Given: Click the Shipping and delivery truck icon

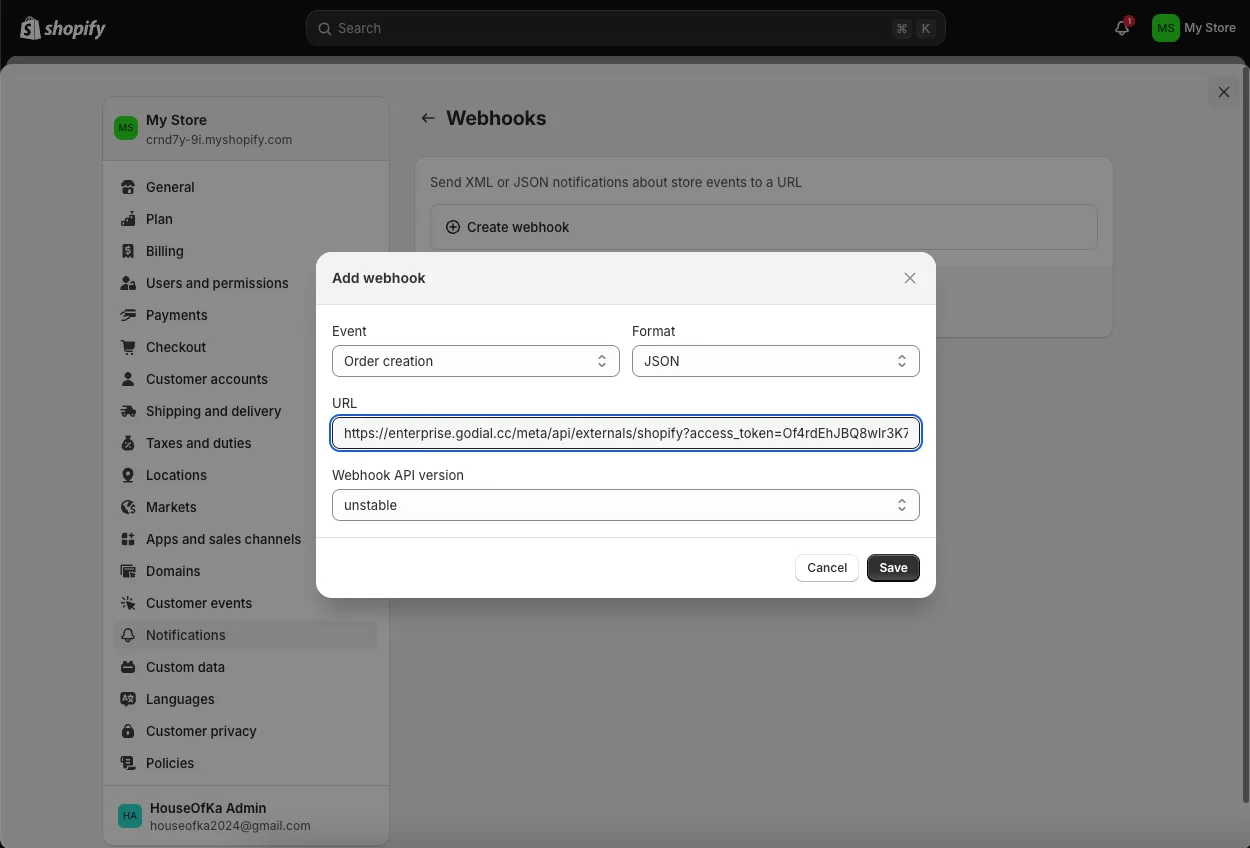Looking at the screenshot, I should click(128, 411).
